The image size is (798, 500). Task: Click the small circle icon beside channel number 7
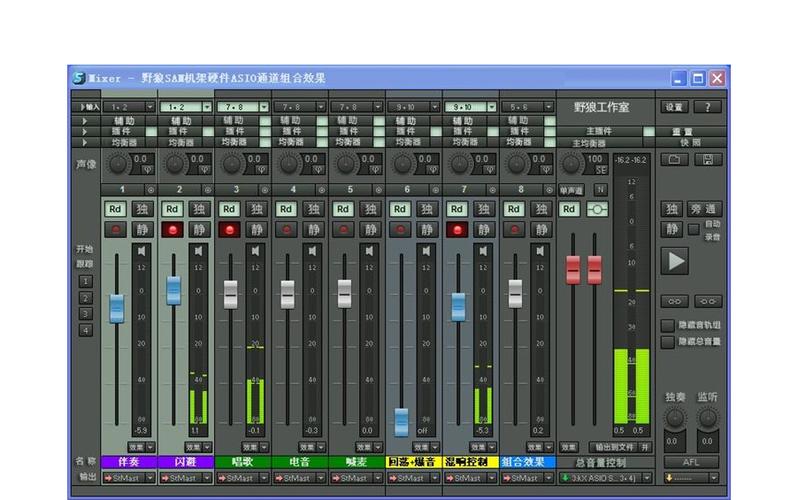pos(492,190)
